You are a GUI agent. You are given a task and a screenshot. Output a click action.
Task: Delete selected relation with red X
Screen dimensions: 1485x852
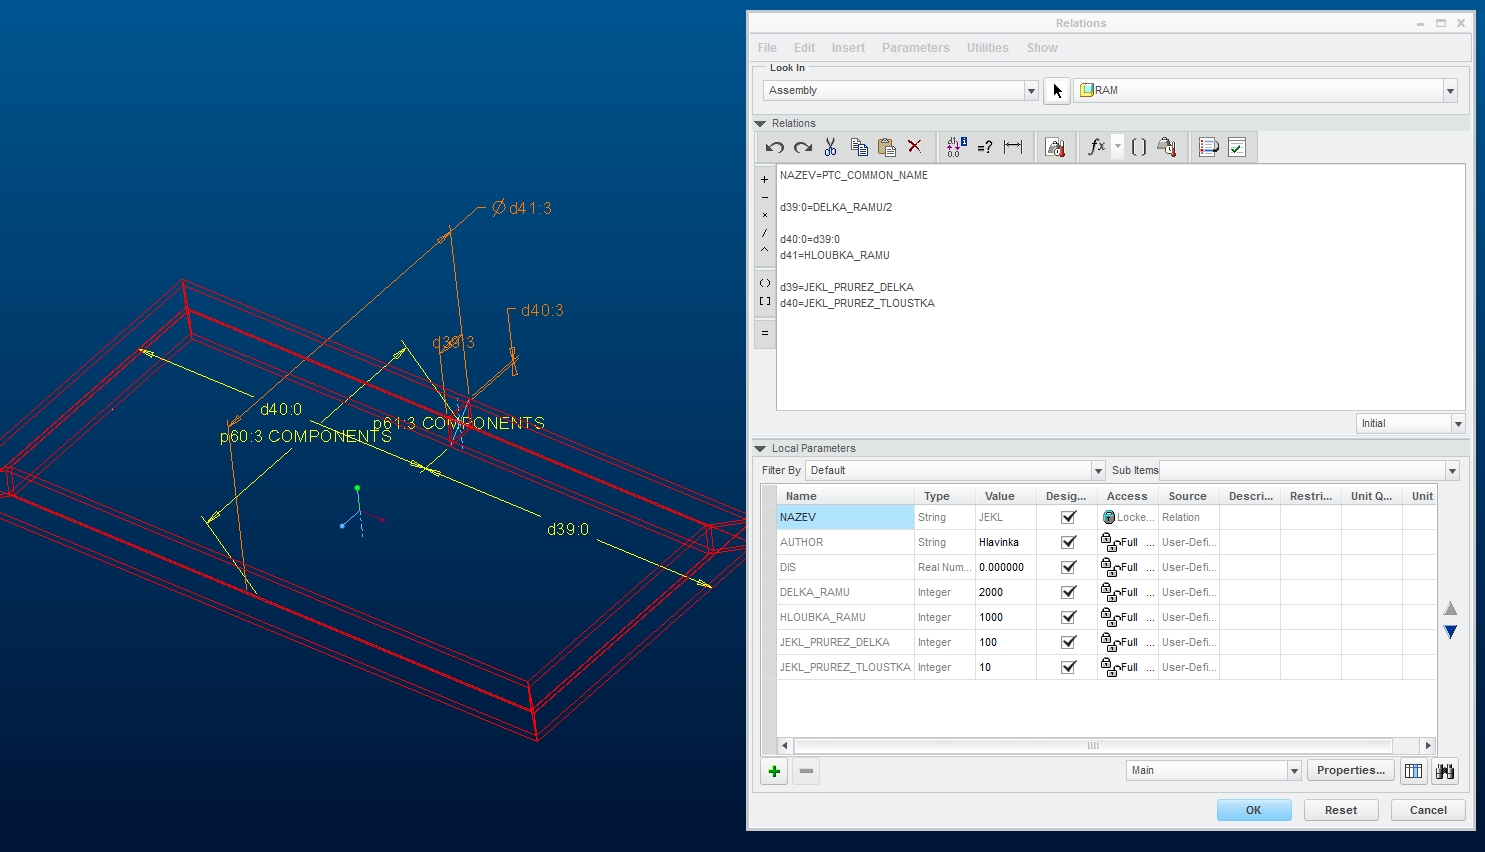(914, 147)
